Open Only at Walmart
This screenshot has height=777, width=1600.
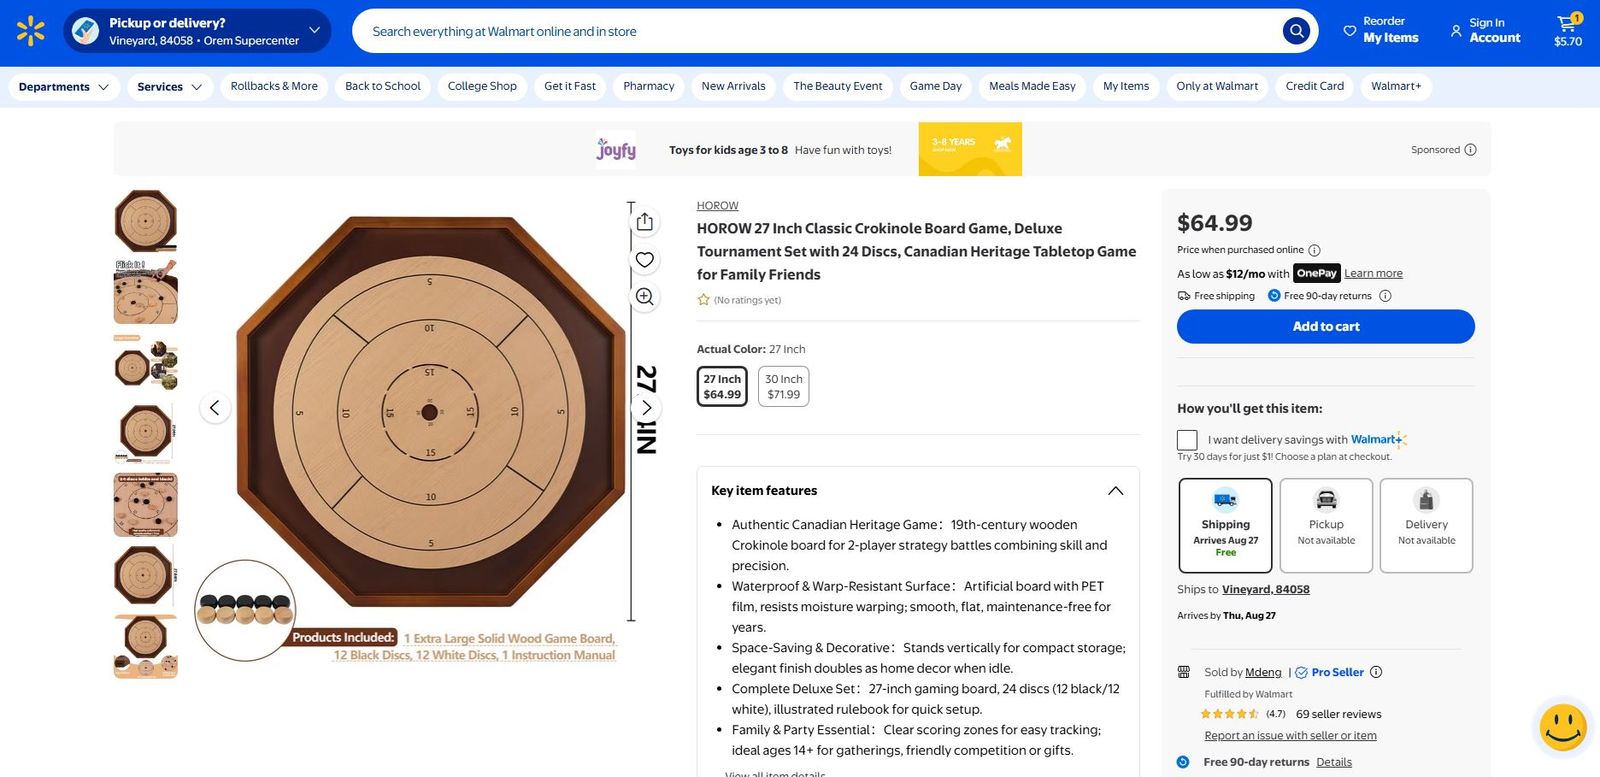coord(1217,87)
